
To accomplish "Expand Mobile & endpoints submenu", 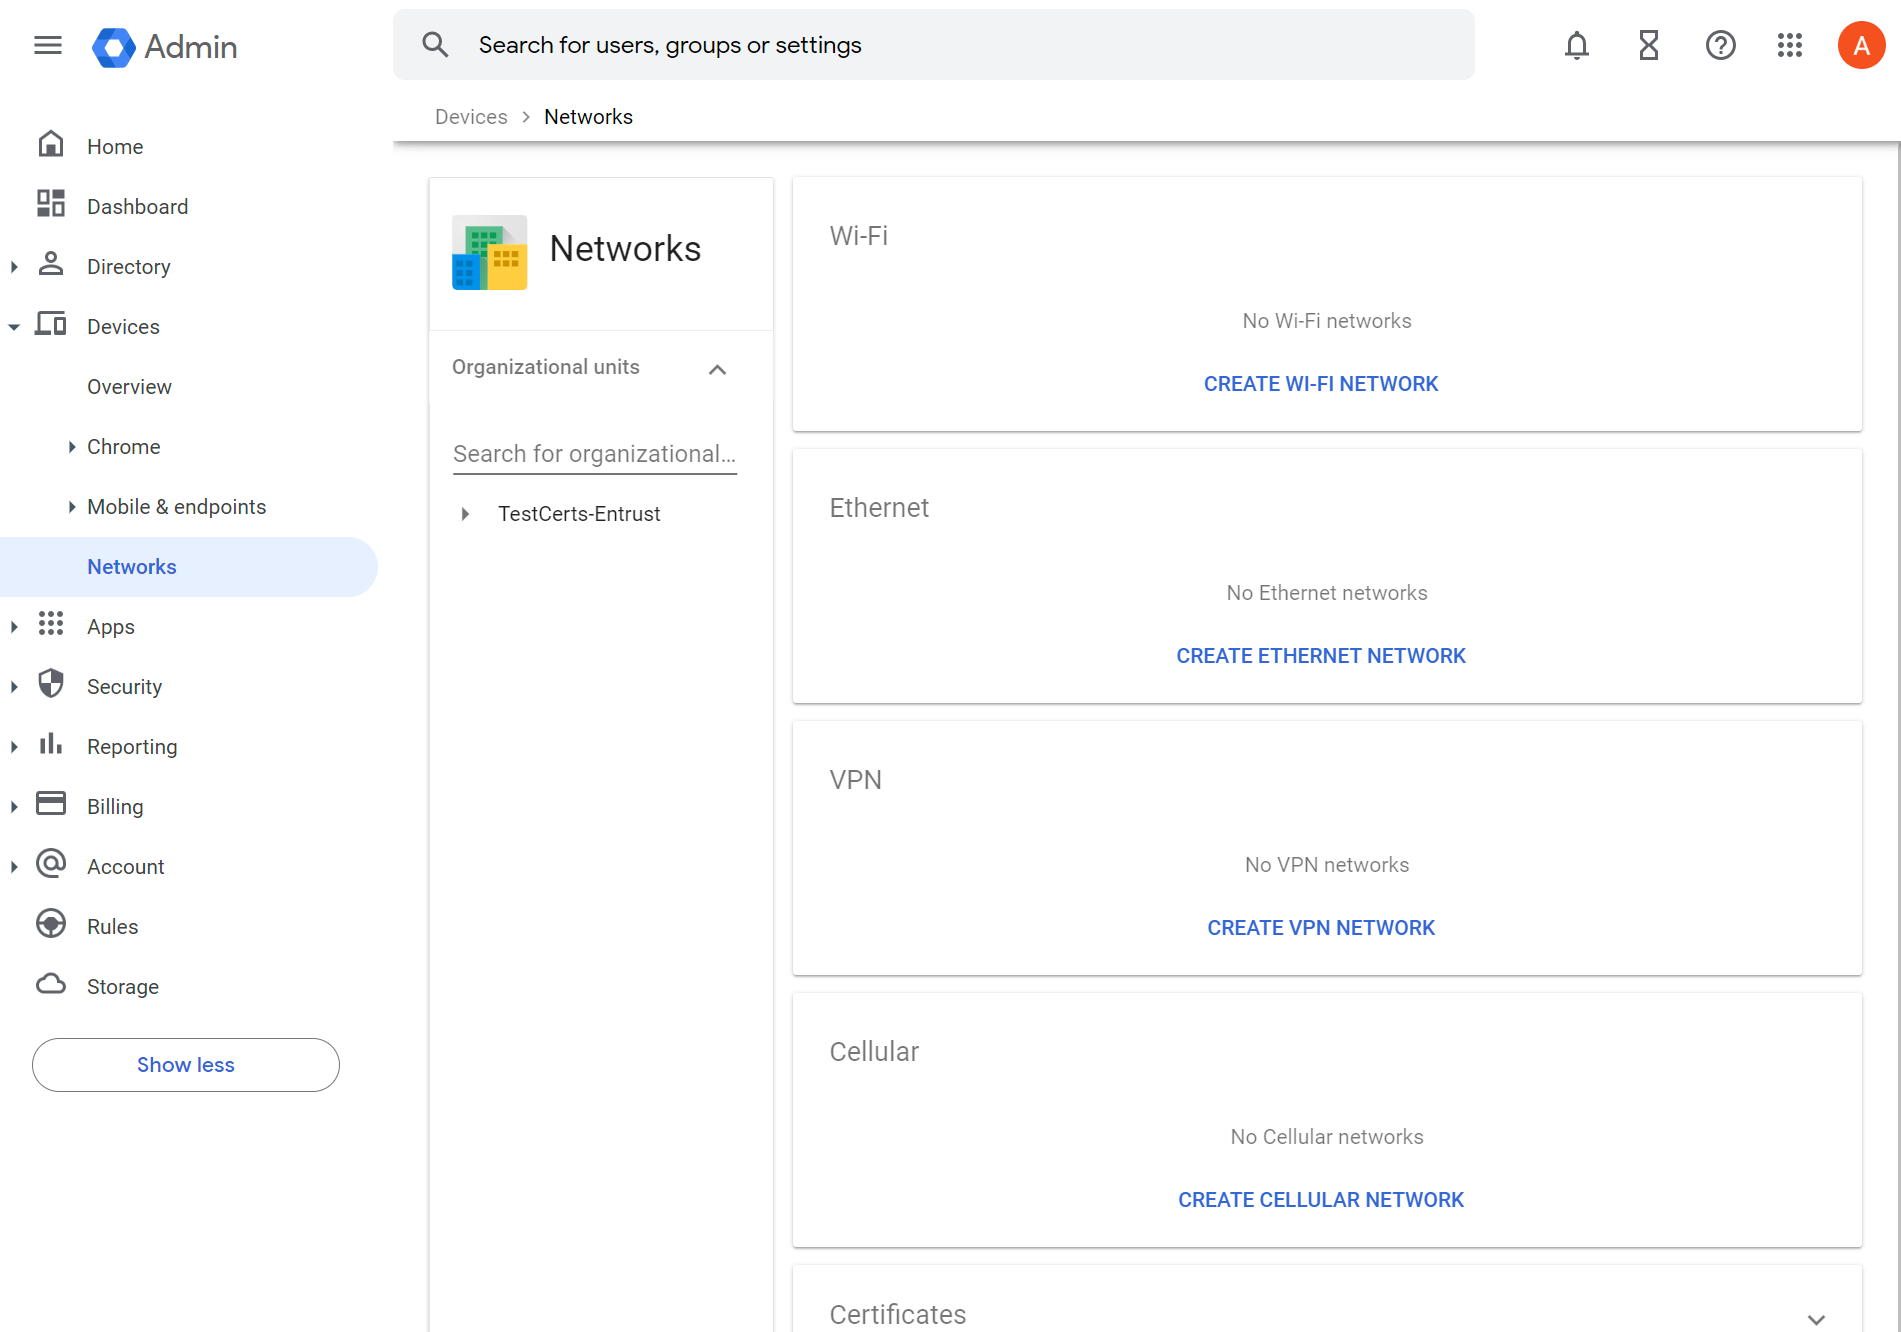I will pyautogui.click(x=72, y=507).
